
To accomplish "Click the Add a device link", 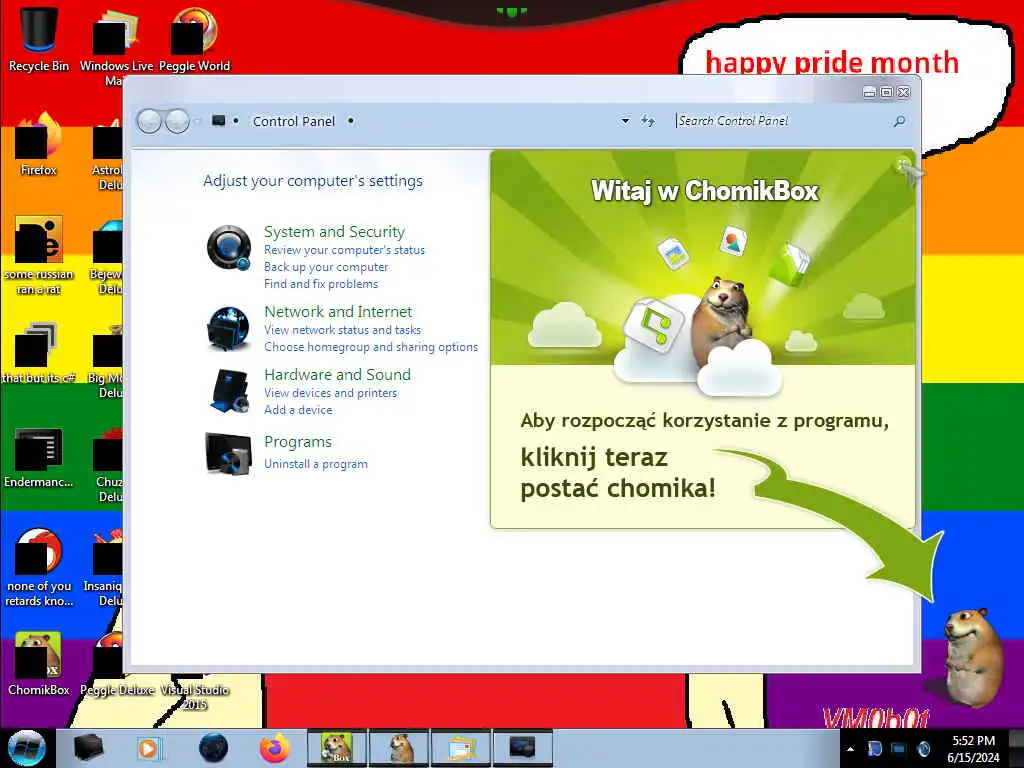I will [298, 410].
